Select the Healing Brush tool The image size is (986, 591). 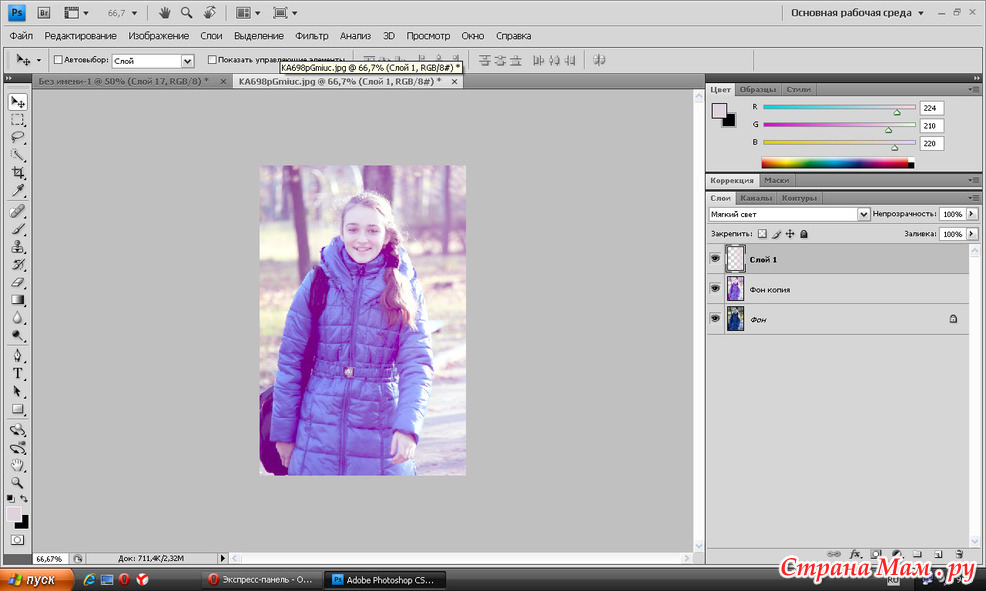pos(18,211)
